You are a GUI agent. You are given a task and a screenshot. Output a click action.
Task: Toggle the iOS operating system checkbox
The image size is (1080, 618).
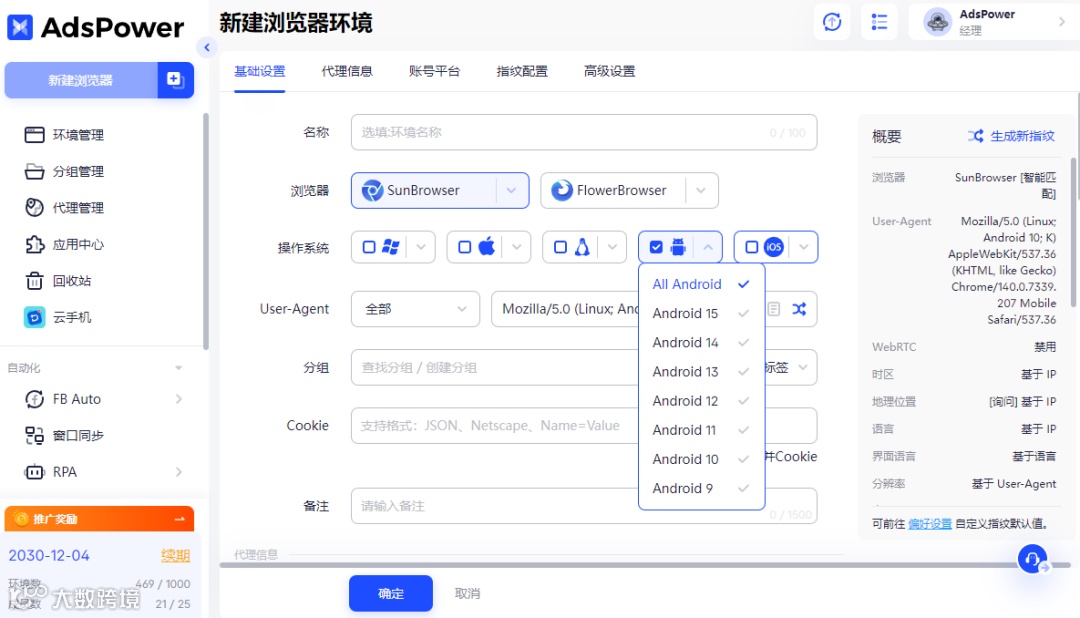pos(752,247)
